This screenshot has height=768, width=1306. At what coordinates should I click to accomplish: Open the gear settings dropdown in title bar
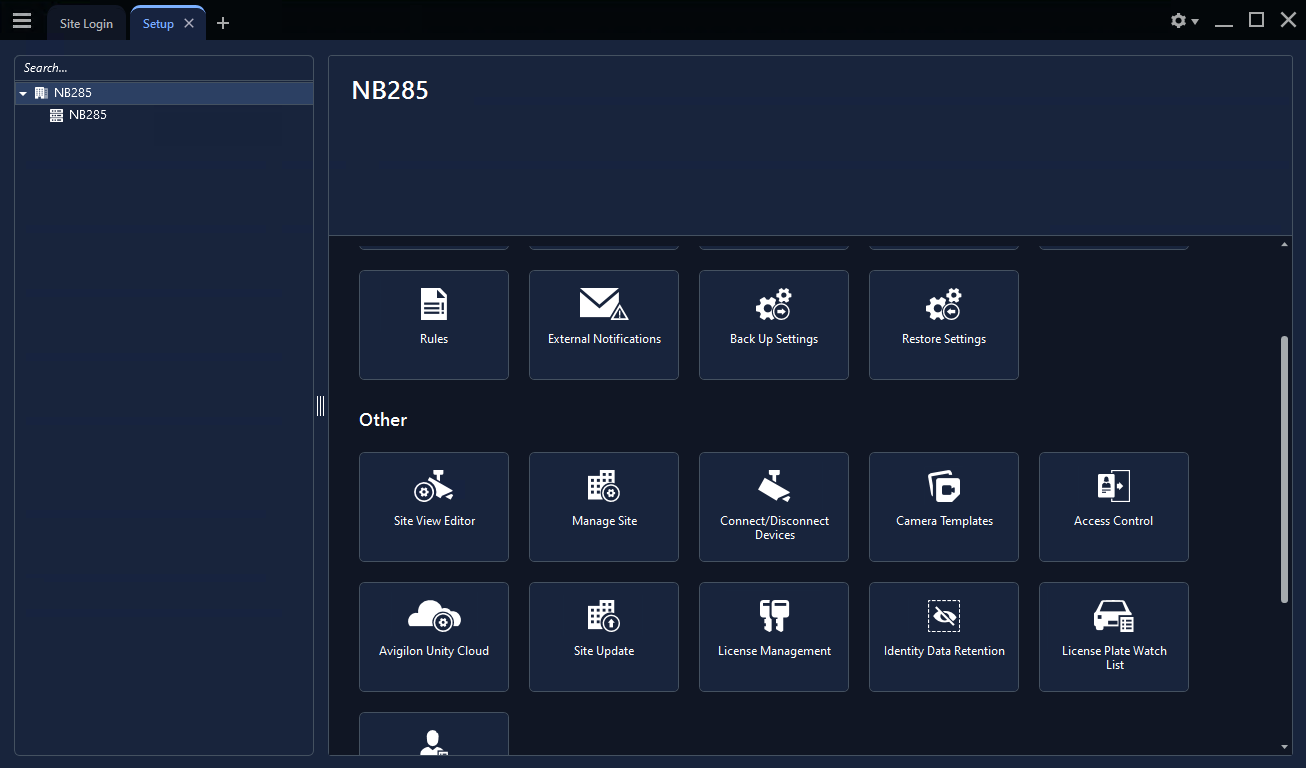[1184, 21]
